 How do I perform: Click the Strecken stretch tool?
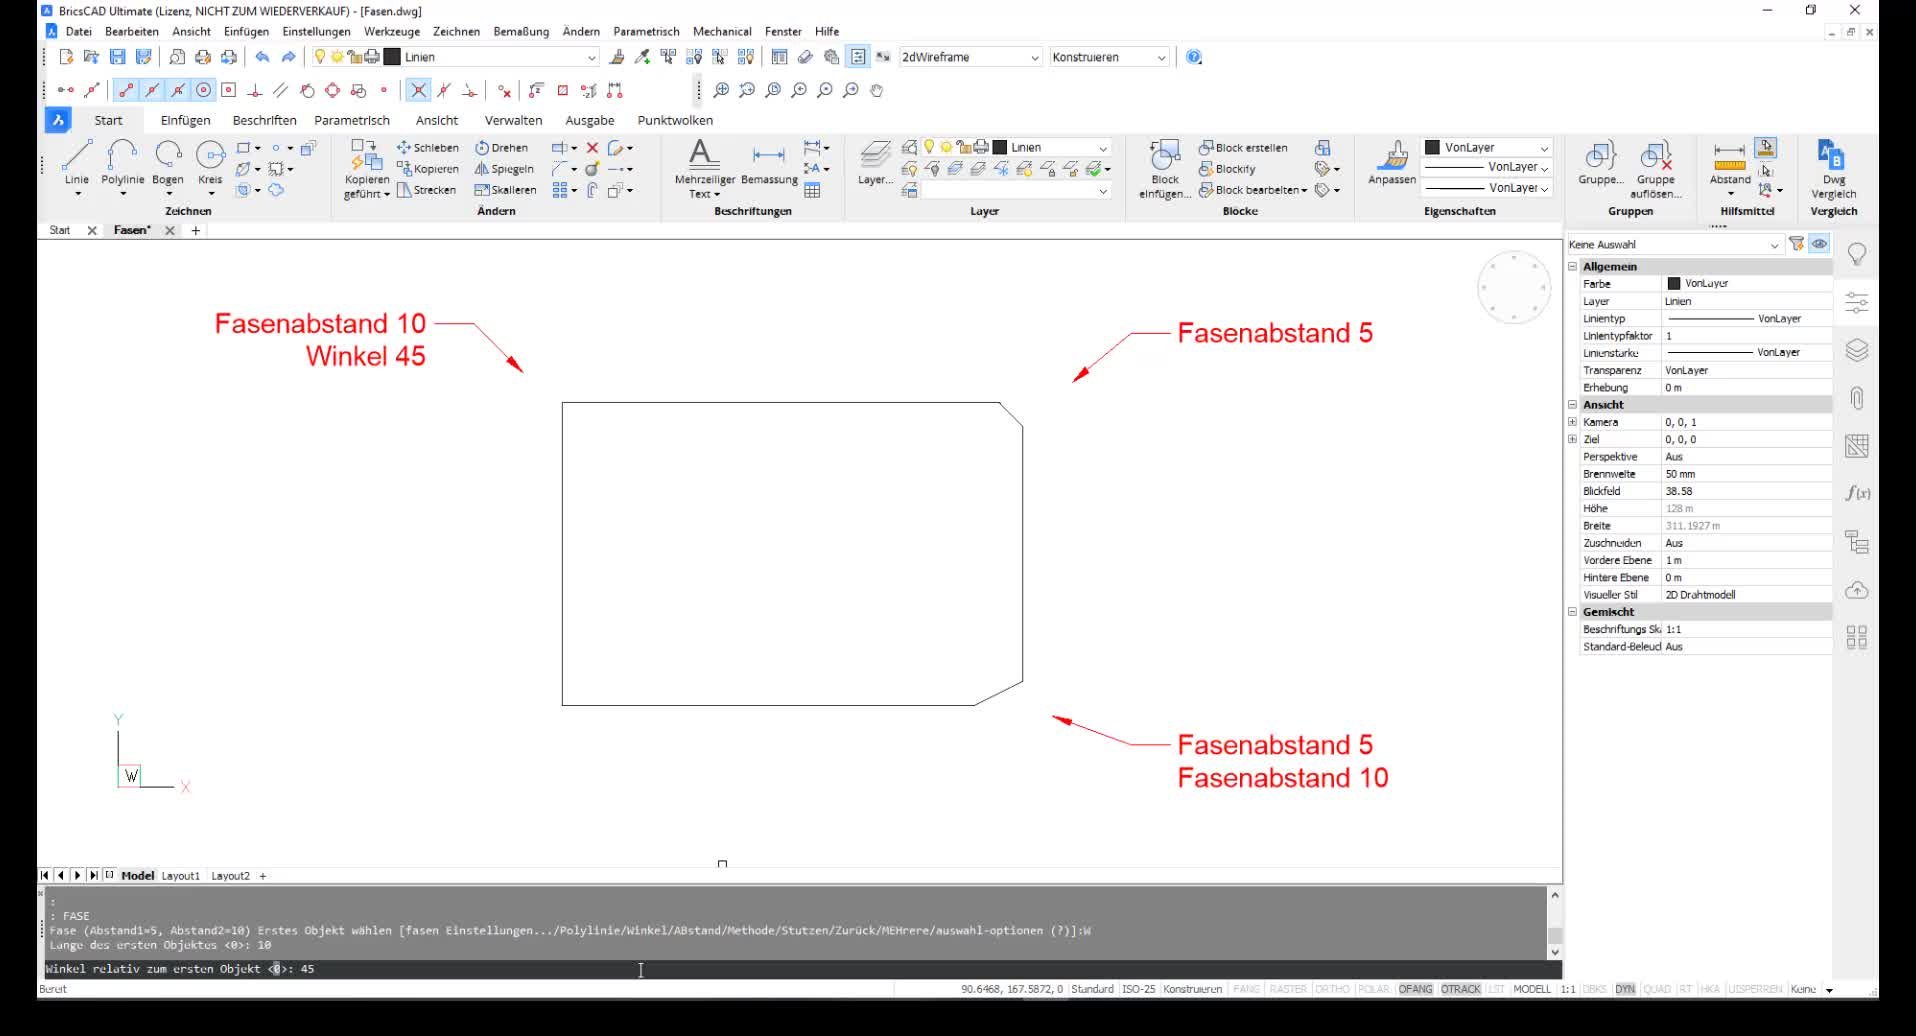pyautogui.click(x=426, y=190)
